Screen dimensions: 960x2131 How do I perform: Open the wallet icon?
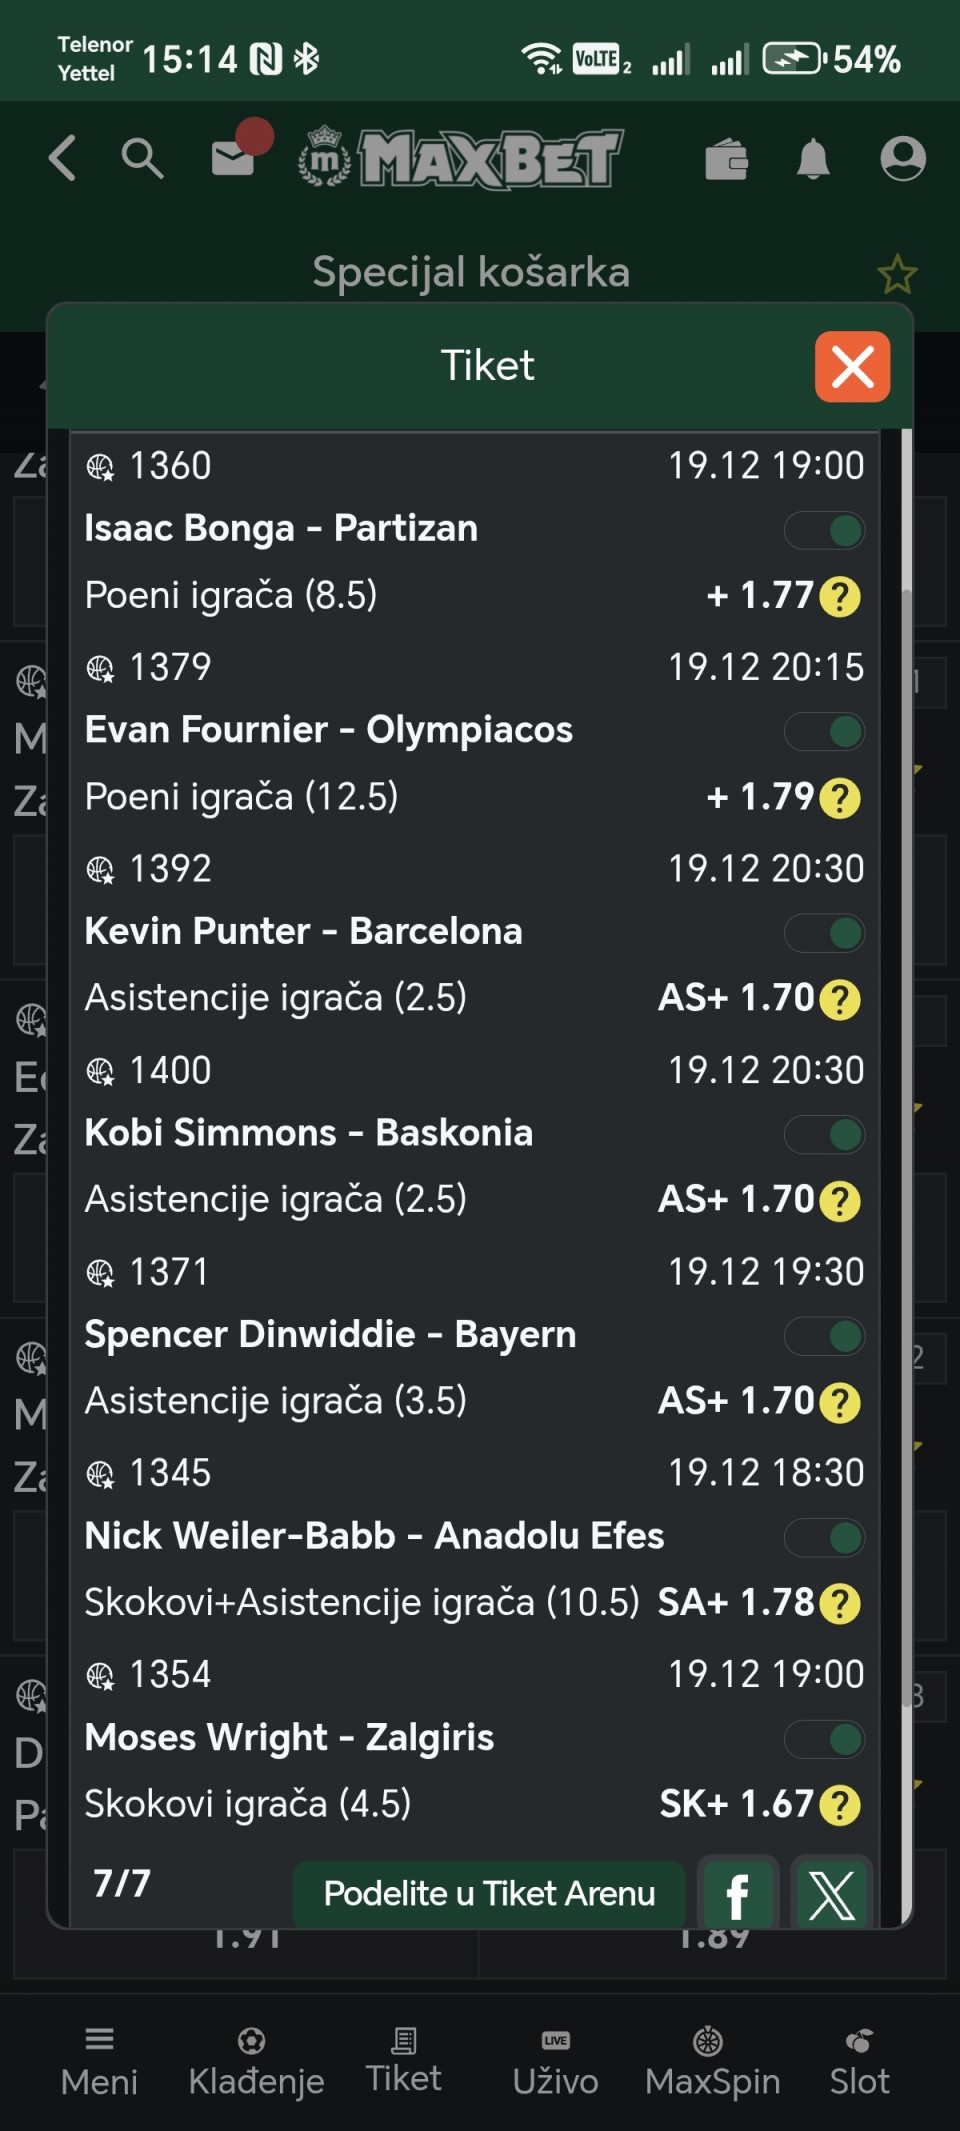[726, 159]
